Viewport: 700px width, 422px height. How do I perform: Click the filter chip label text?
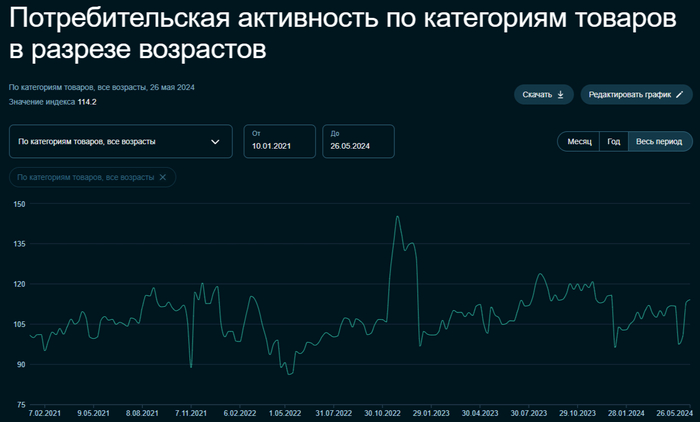click(x=87, y=177)
